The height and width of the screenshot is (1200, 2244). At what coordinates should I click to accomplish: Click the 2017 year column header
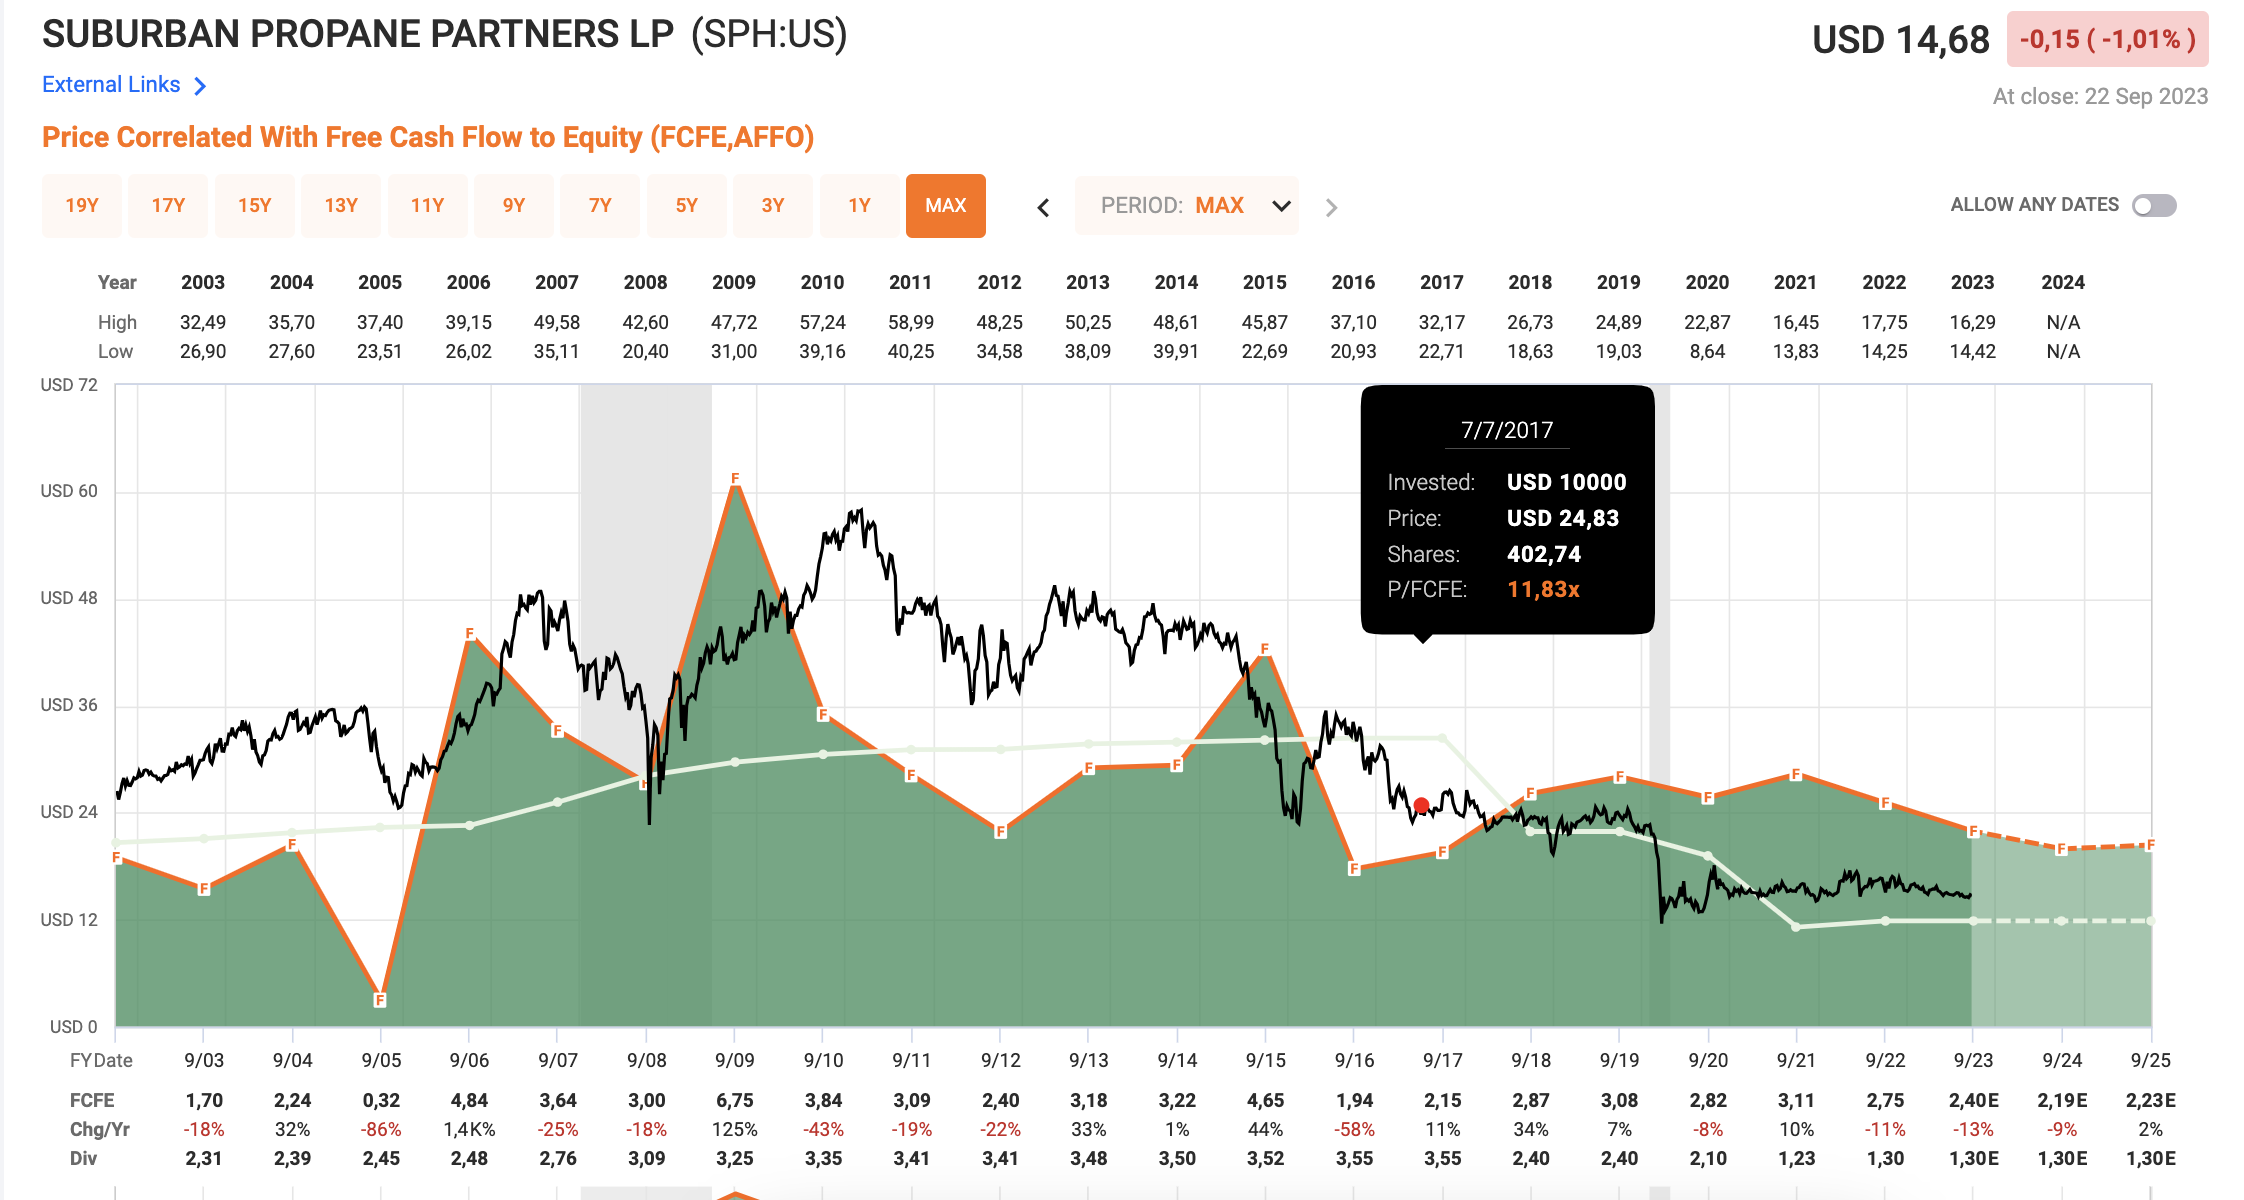1442,283
